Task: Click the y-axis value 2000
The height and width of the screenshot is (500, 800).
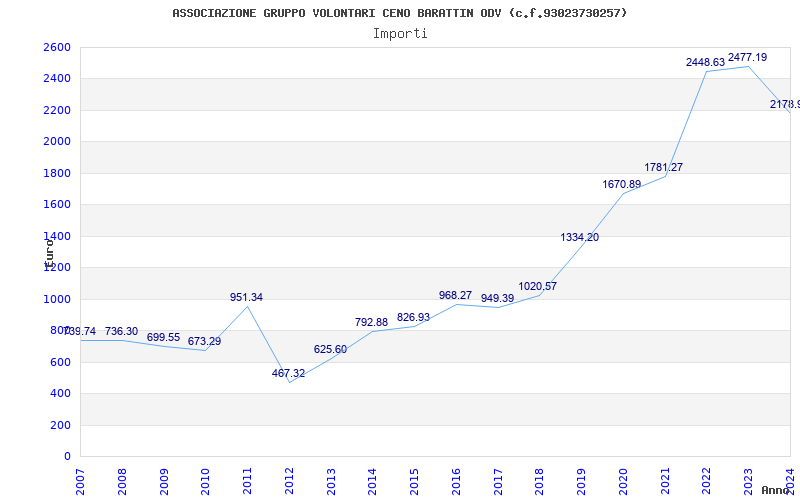Action: 57,141
